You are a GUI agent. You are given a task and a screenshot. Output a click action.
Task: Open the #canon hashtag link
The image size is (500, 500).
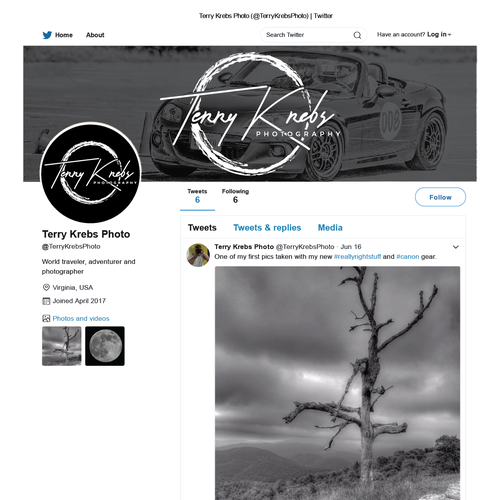coord(408,257)
